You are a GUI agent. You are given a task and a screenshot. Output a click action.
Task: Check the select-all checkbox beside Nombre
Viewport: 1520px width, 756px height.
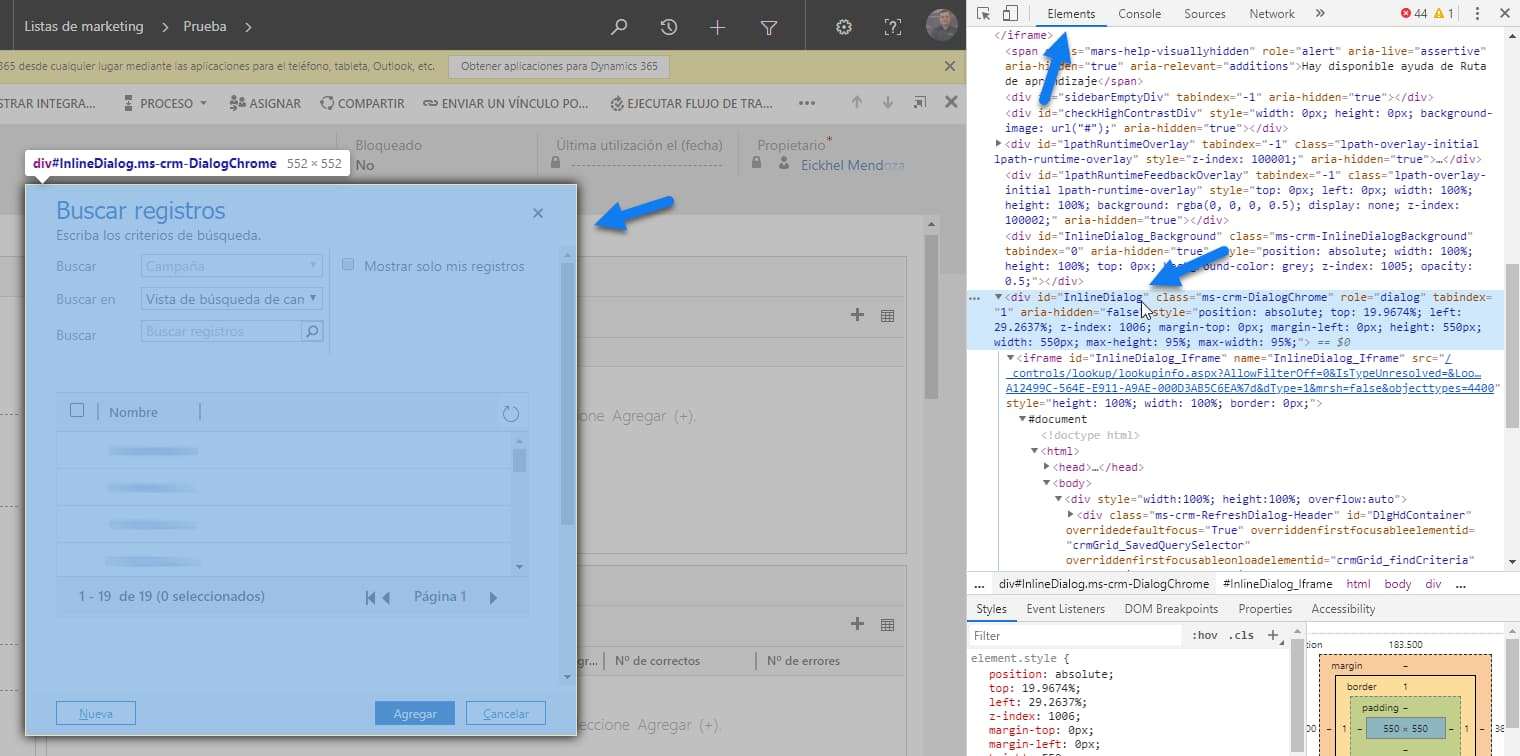pos(77,411)
